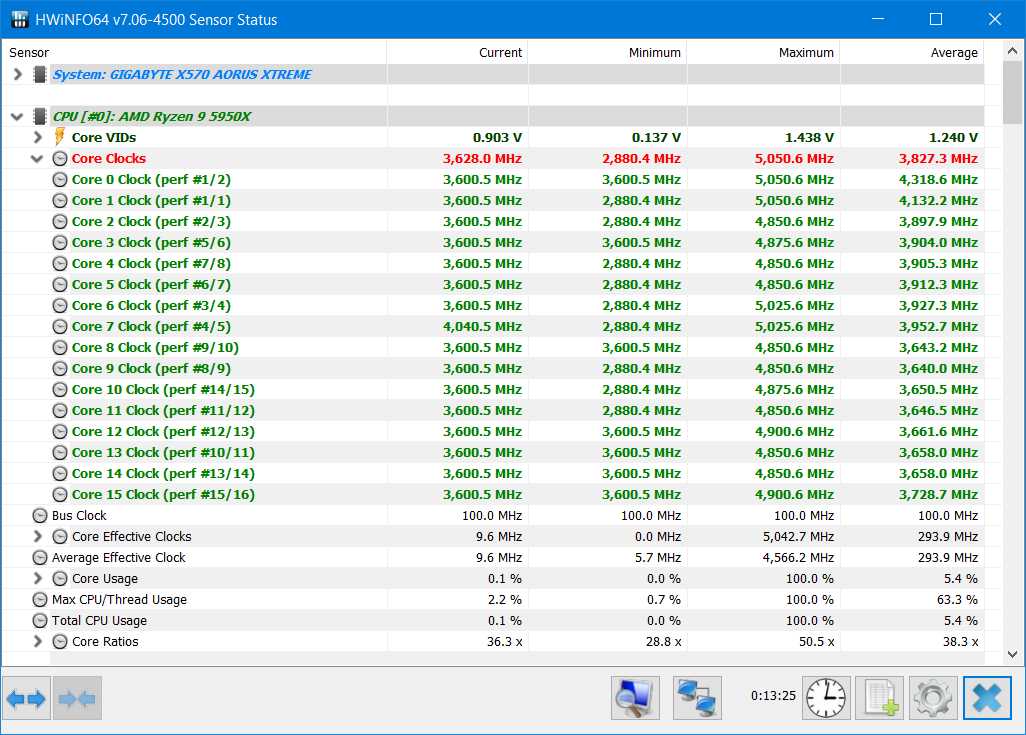
Task: Close sensors with the blue X button
Action: tap(987, 698)
